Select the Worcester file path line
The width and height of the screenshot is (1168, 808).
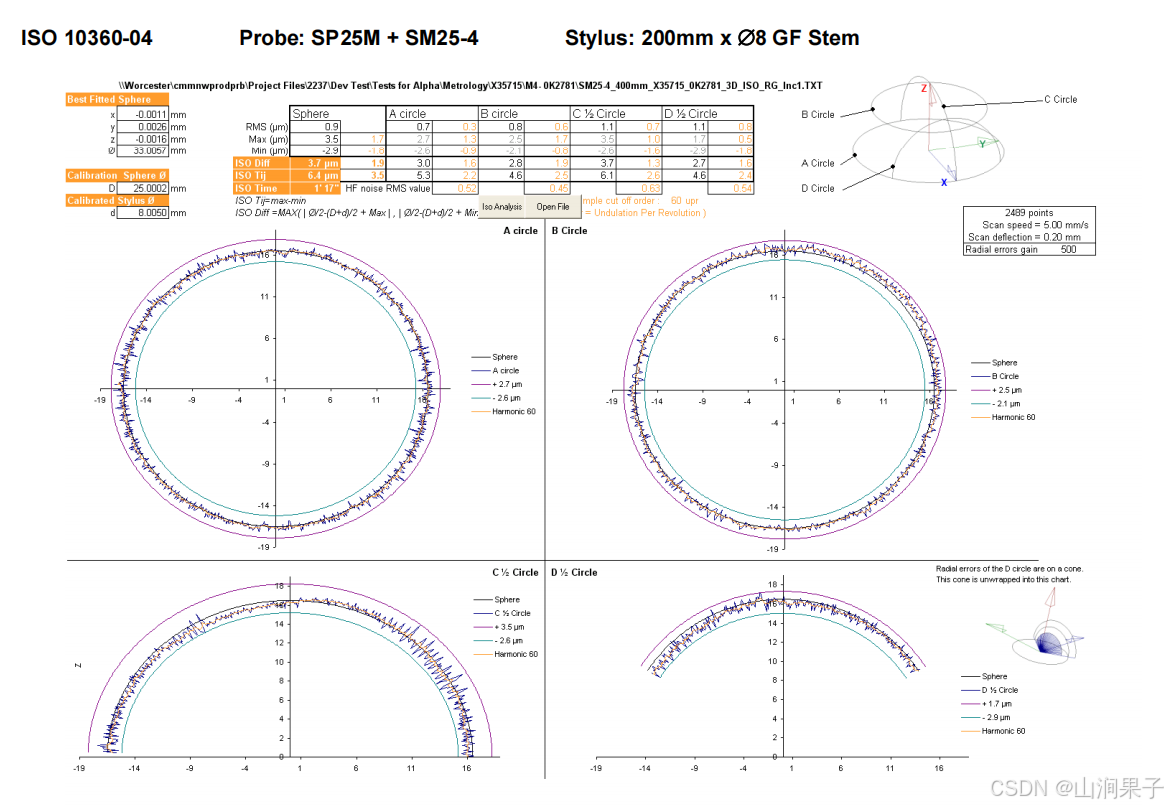(x=470, y=86)
